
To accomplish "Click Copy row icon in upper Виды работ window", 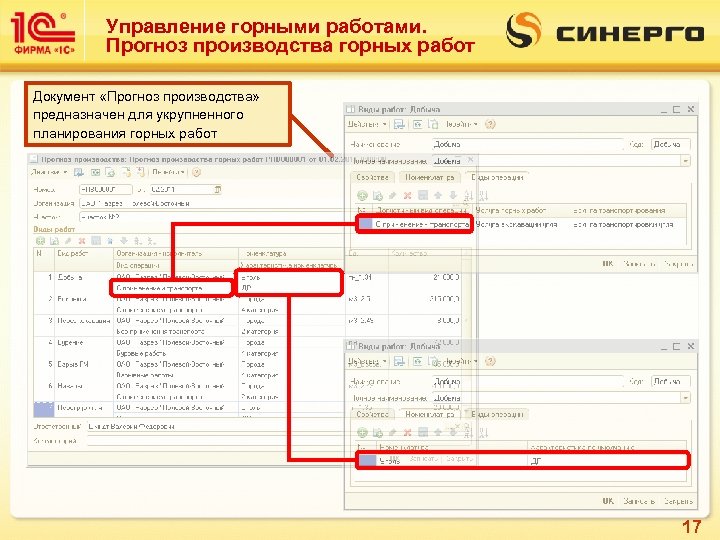I will (377, 196).
